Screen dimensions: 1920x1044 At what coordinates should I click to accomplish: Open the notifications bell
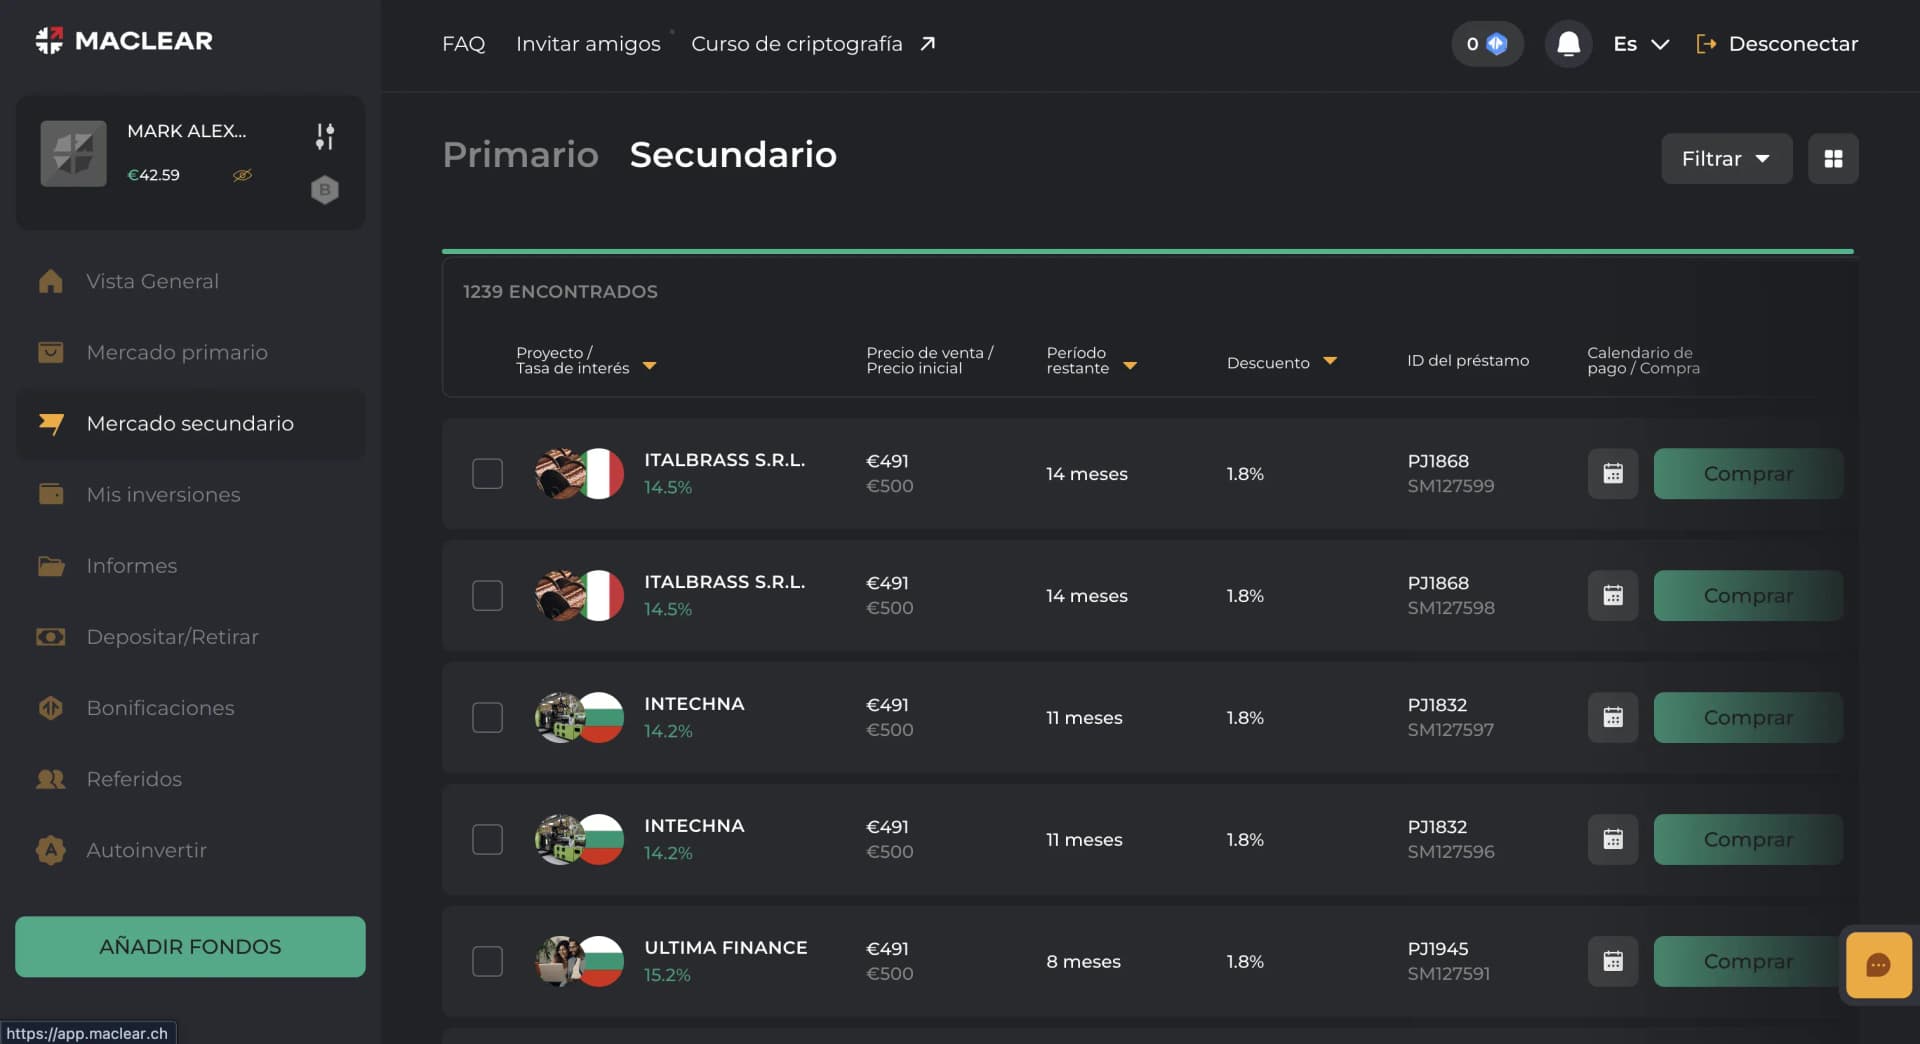click(x=1568, y=44)
